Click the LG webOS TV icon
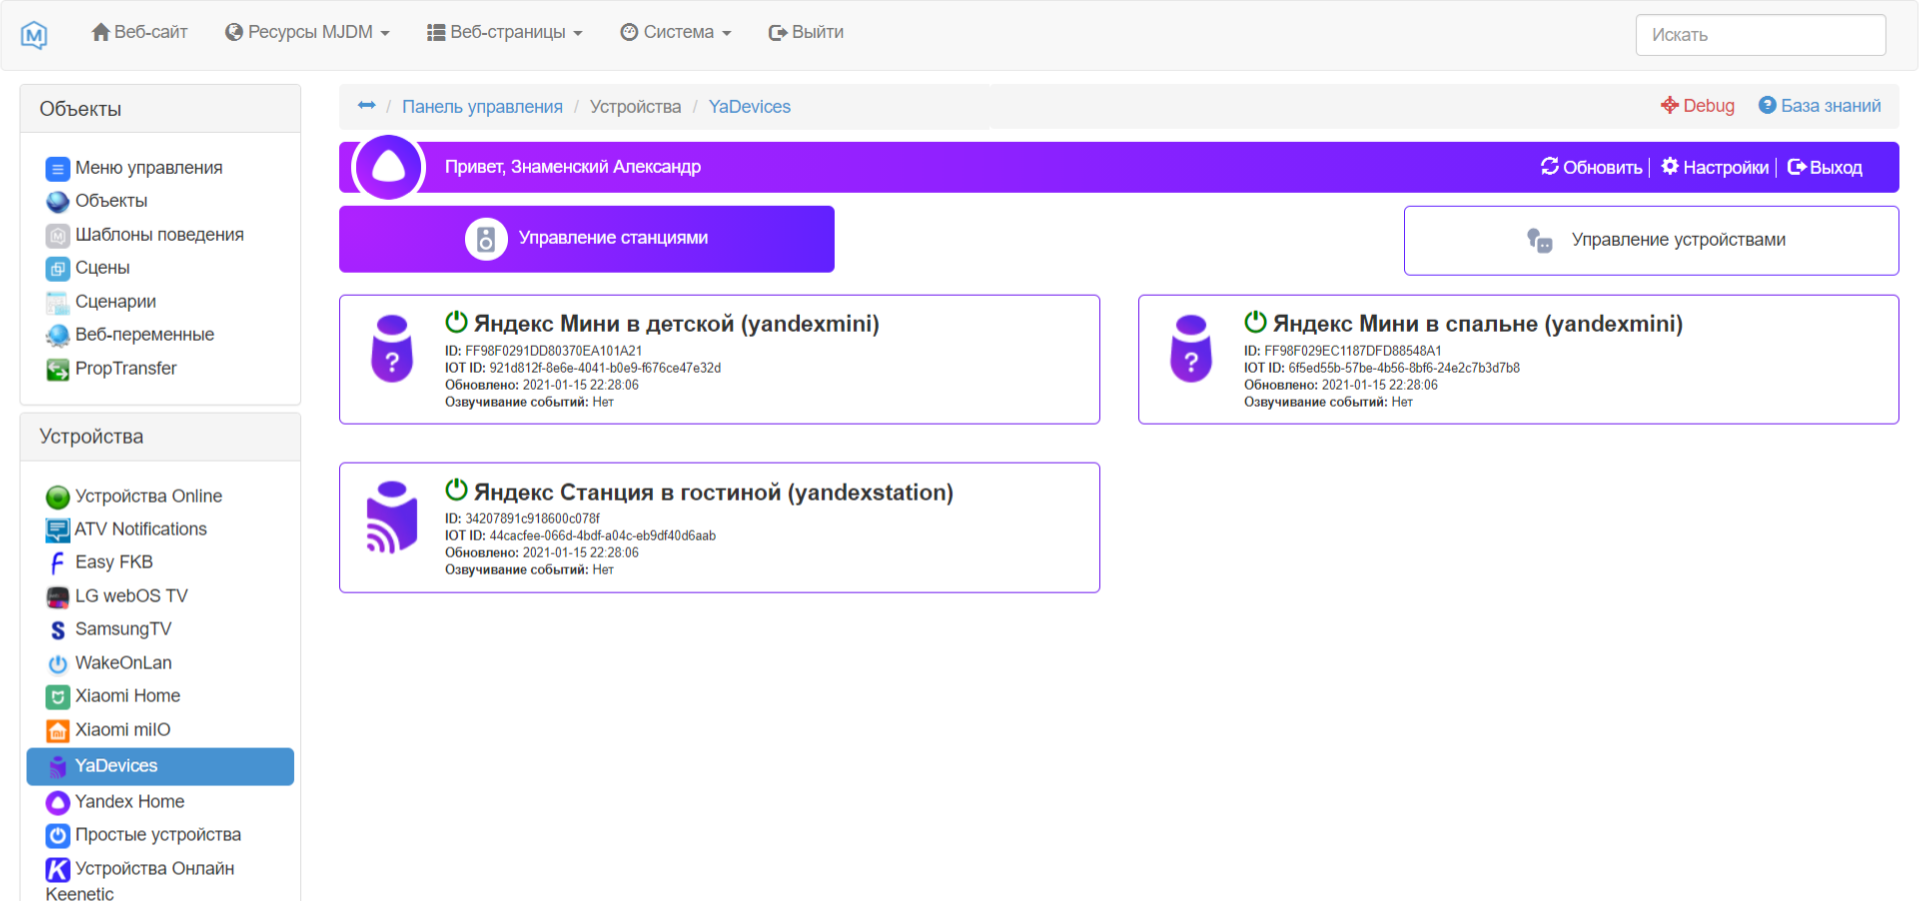Image resolution: width=1919 pixels, height=901 pixels. click(x=57, y=596)
